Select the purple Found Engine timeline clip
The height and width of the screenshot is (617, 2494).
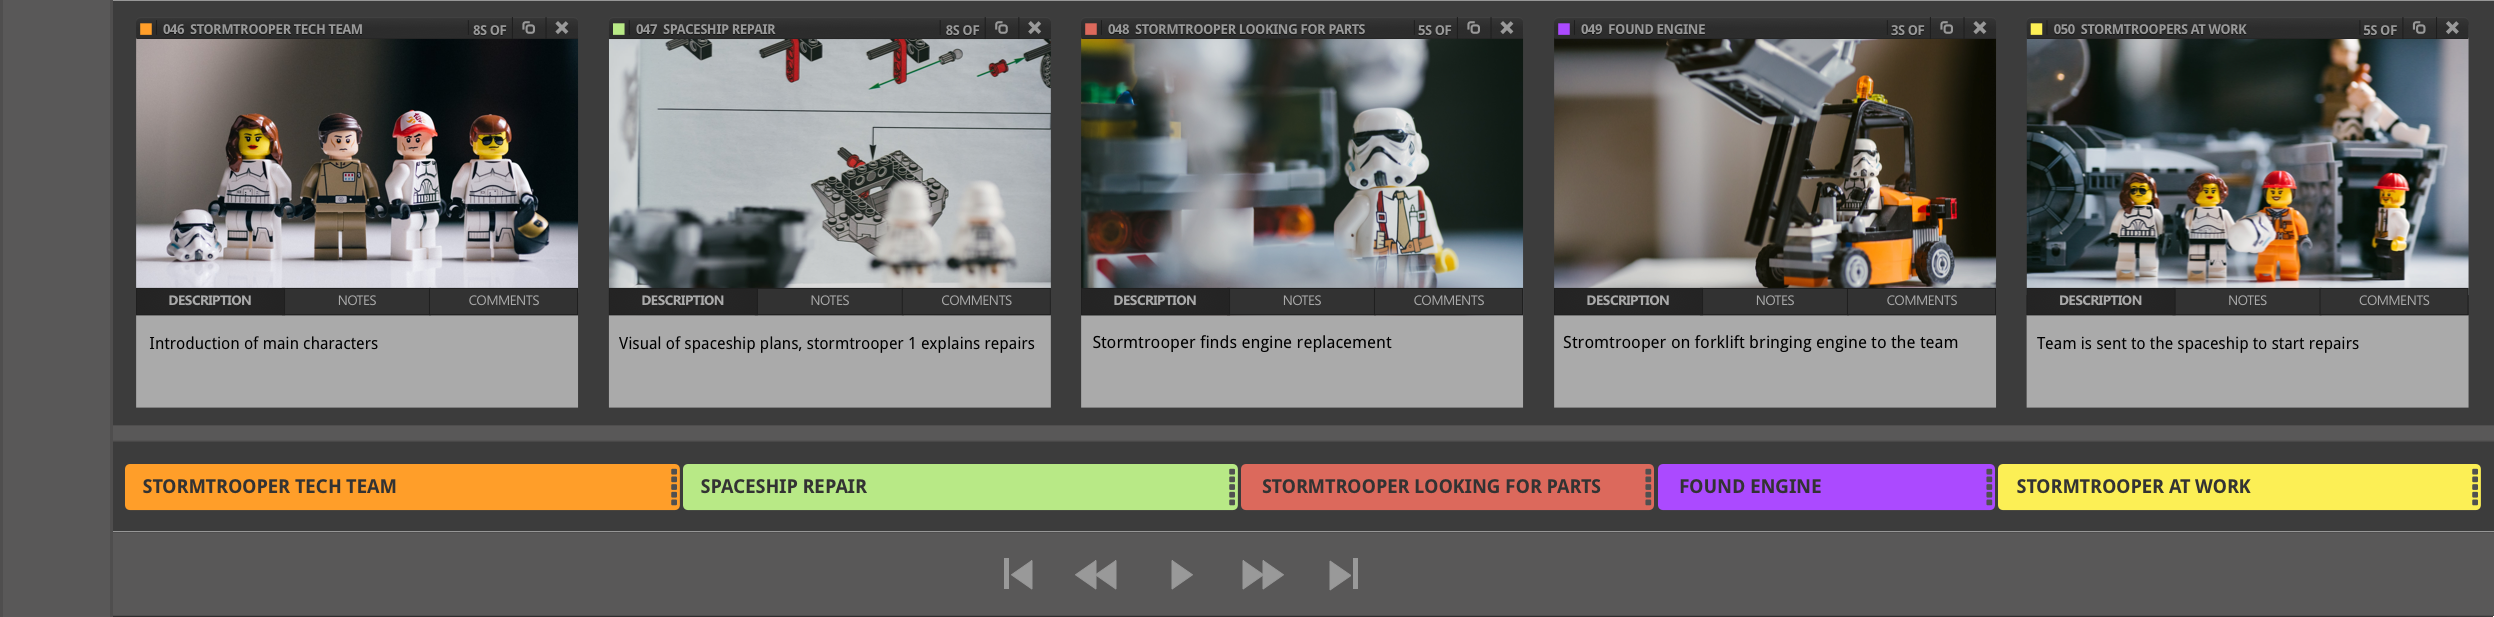(1826, 487)
